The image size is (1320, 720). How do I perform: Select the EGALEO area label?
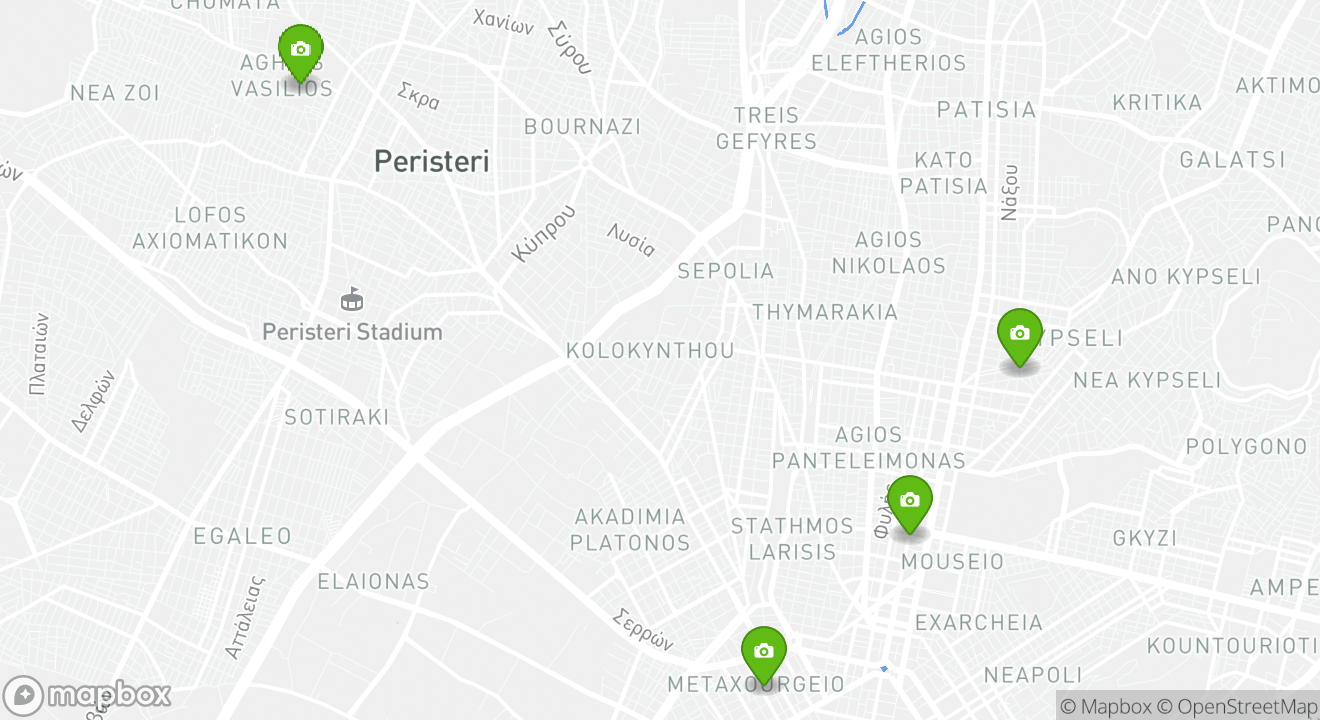tap(243, 536)
